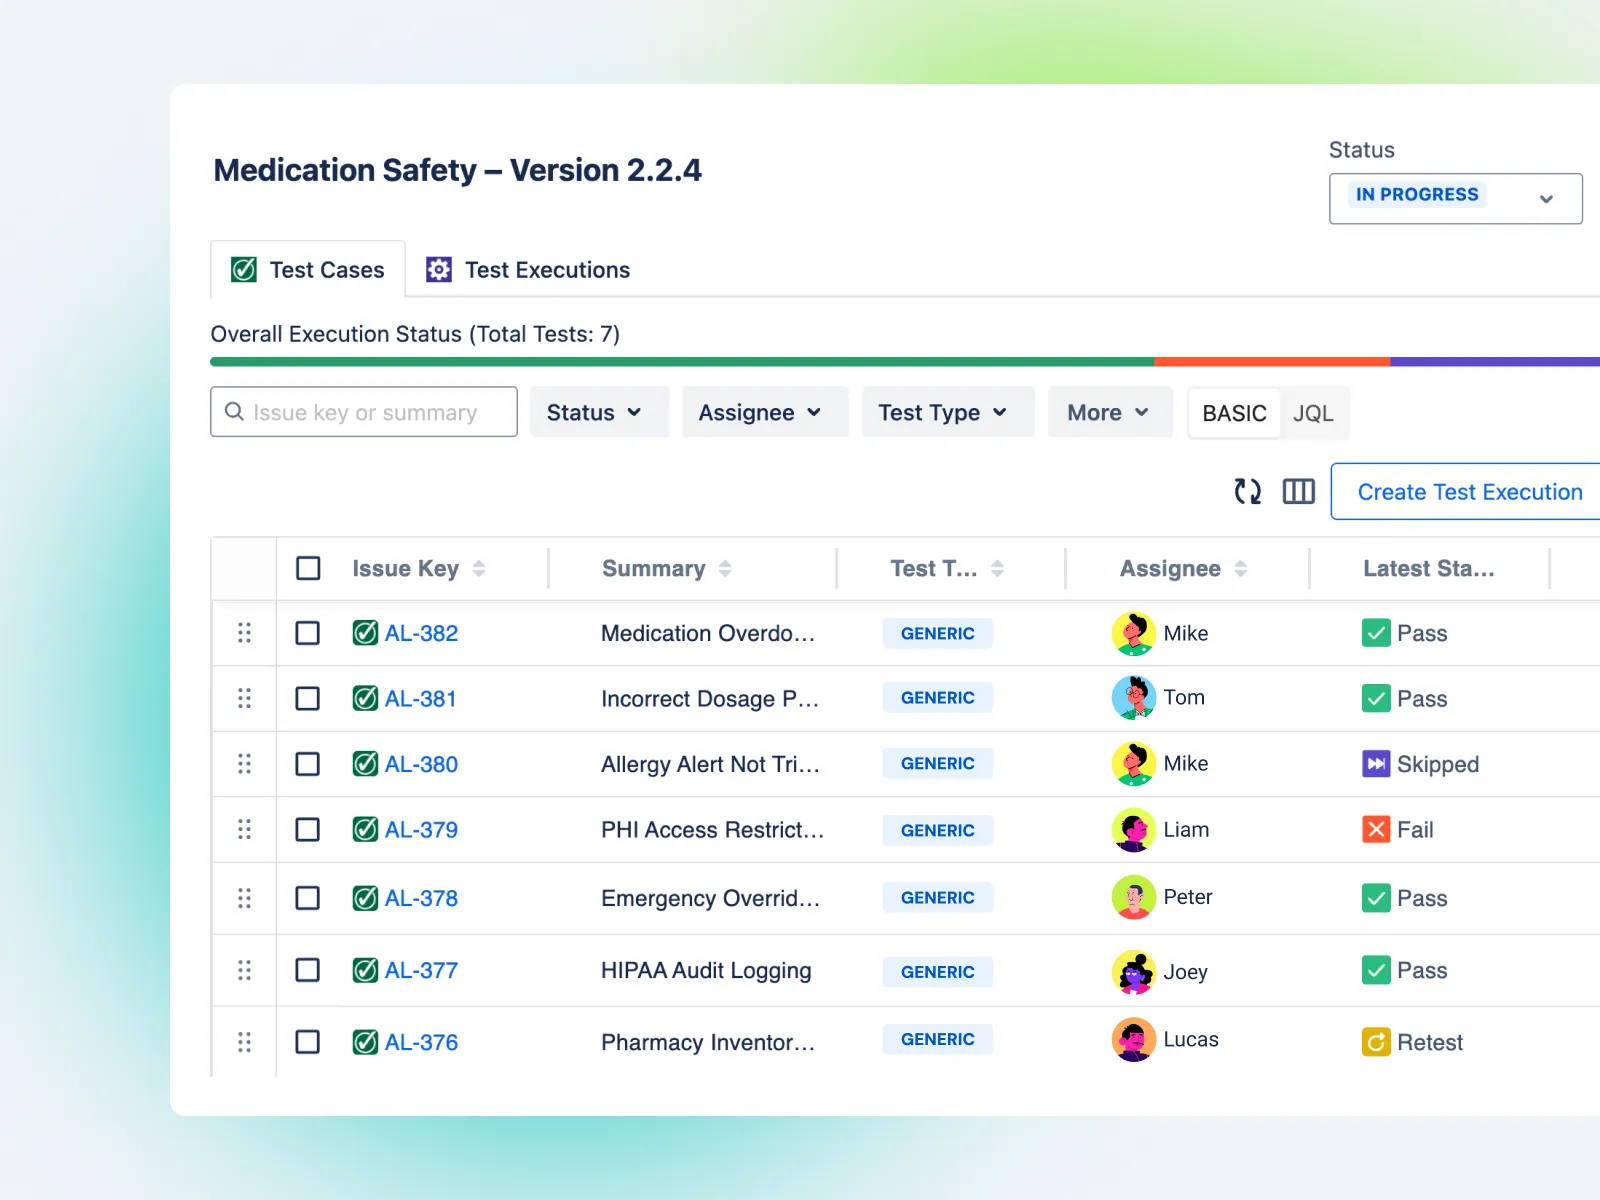The image size is (1600, 1200).
Task: Click the orange segment of the execution status bar
Action: [1270, 361]
